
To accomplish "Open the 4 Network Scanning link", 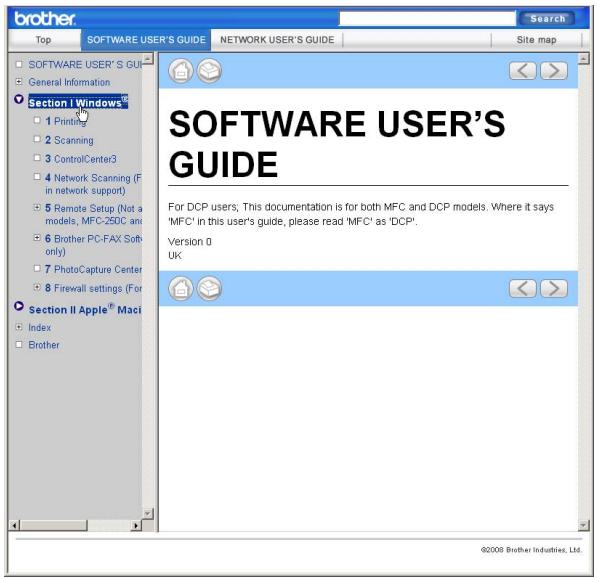I will click(x=93, y=184).
